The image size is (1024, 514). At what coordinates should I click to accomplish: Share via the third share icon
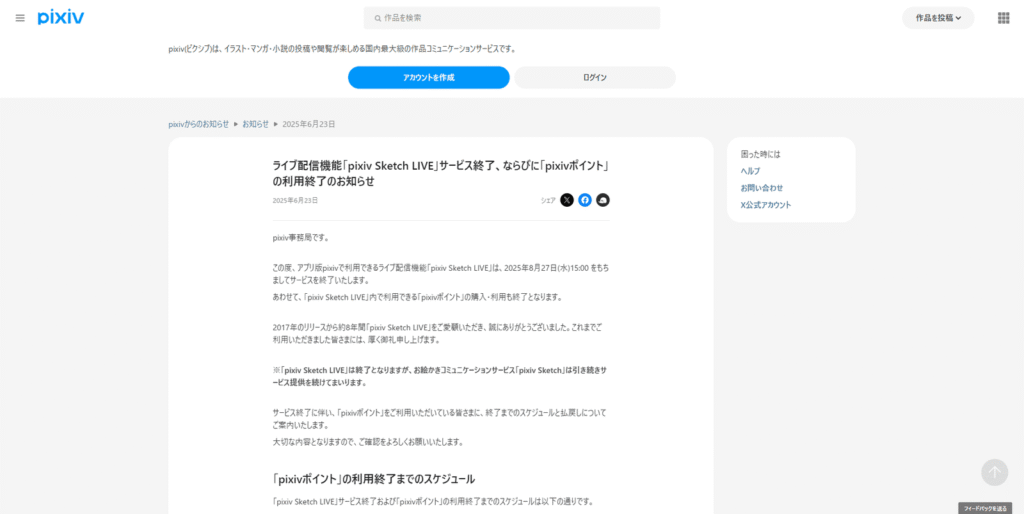tap(603, 201)
